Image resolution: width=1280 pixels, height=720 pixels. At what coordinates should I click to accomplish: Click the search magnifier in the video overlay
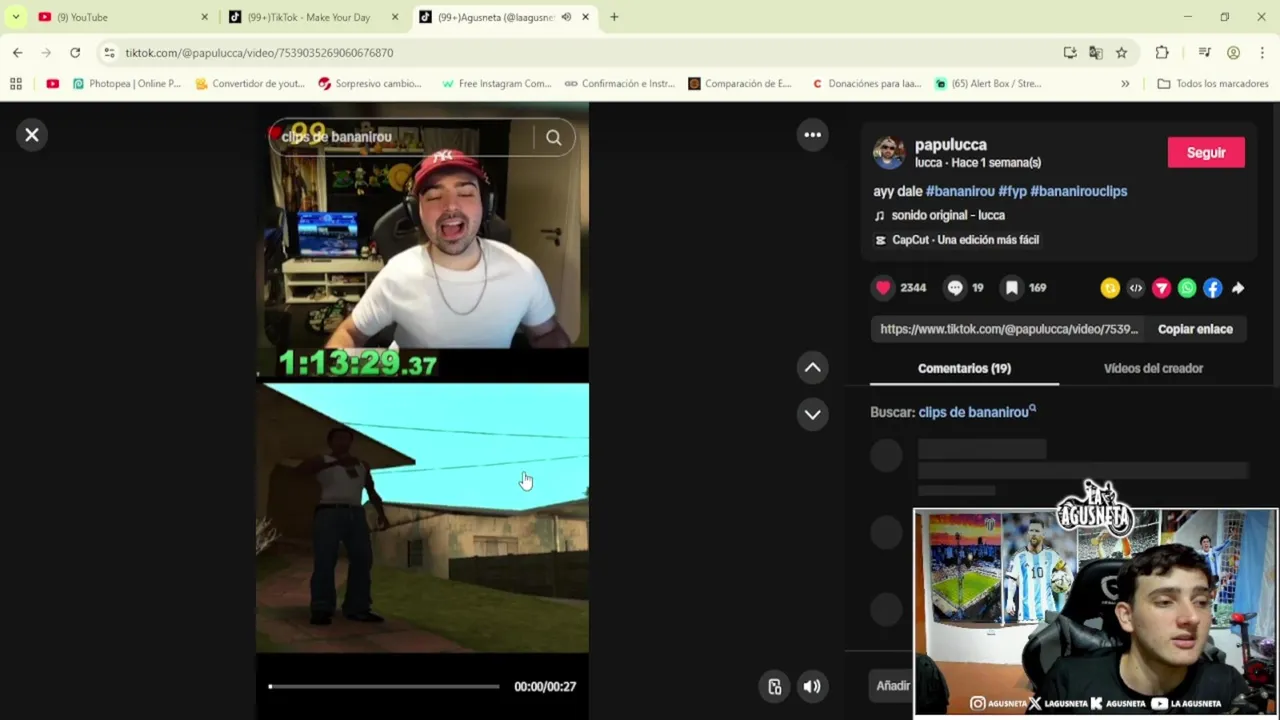pos(554,138)
